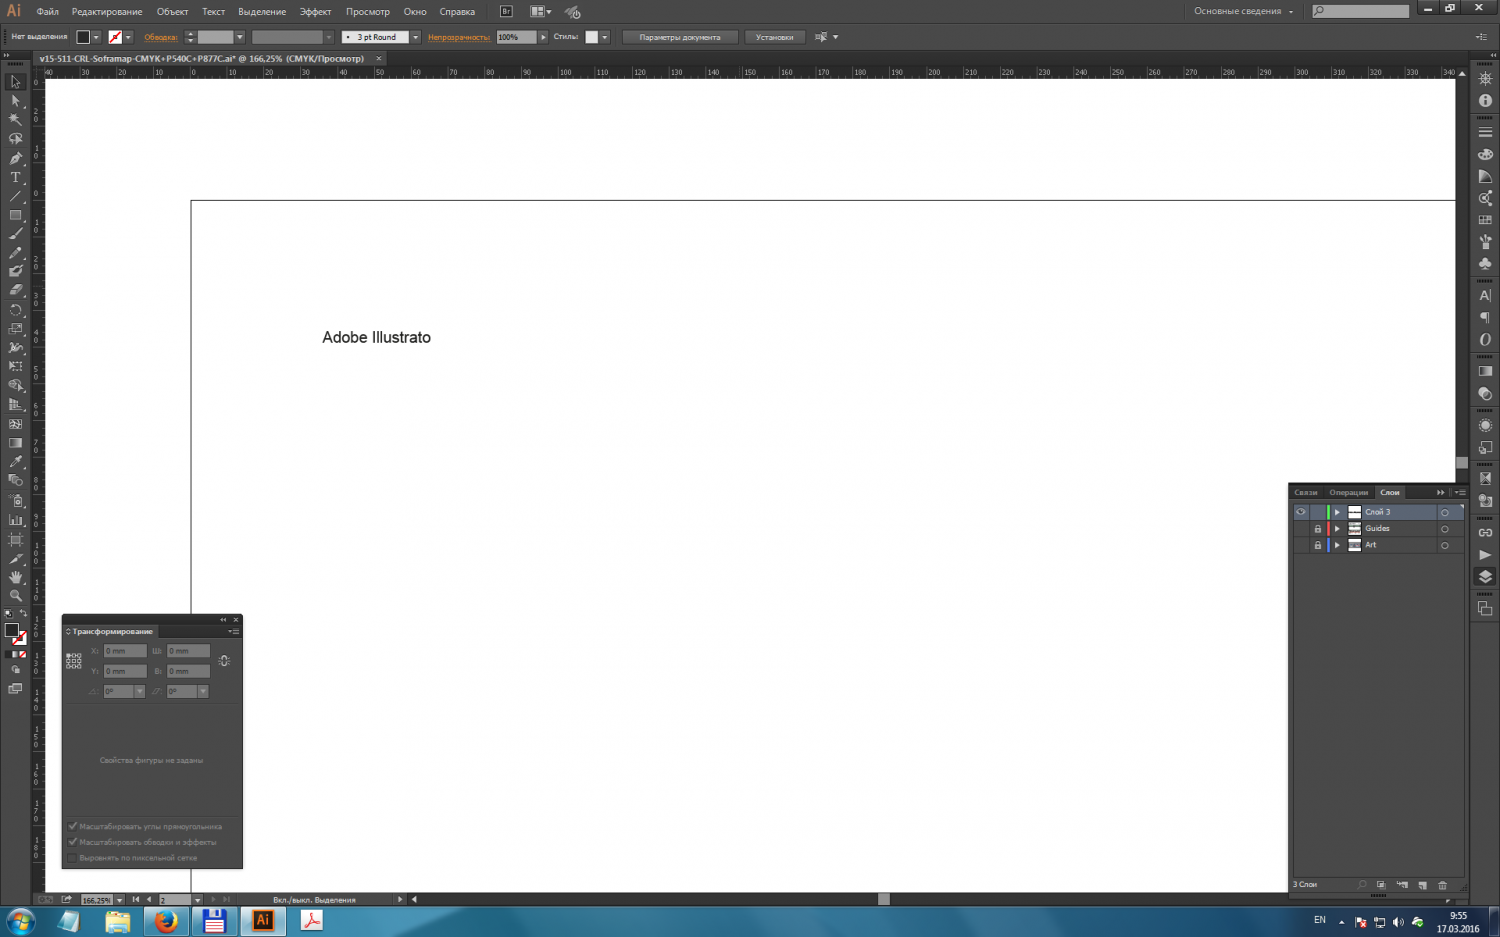Viewport: 1500px width, 937px height.
Task: Open Firefox from the Windows taskbar
Action: click(x=166, y=921)
